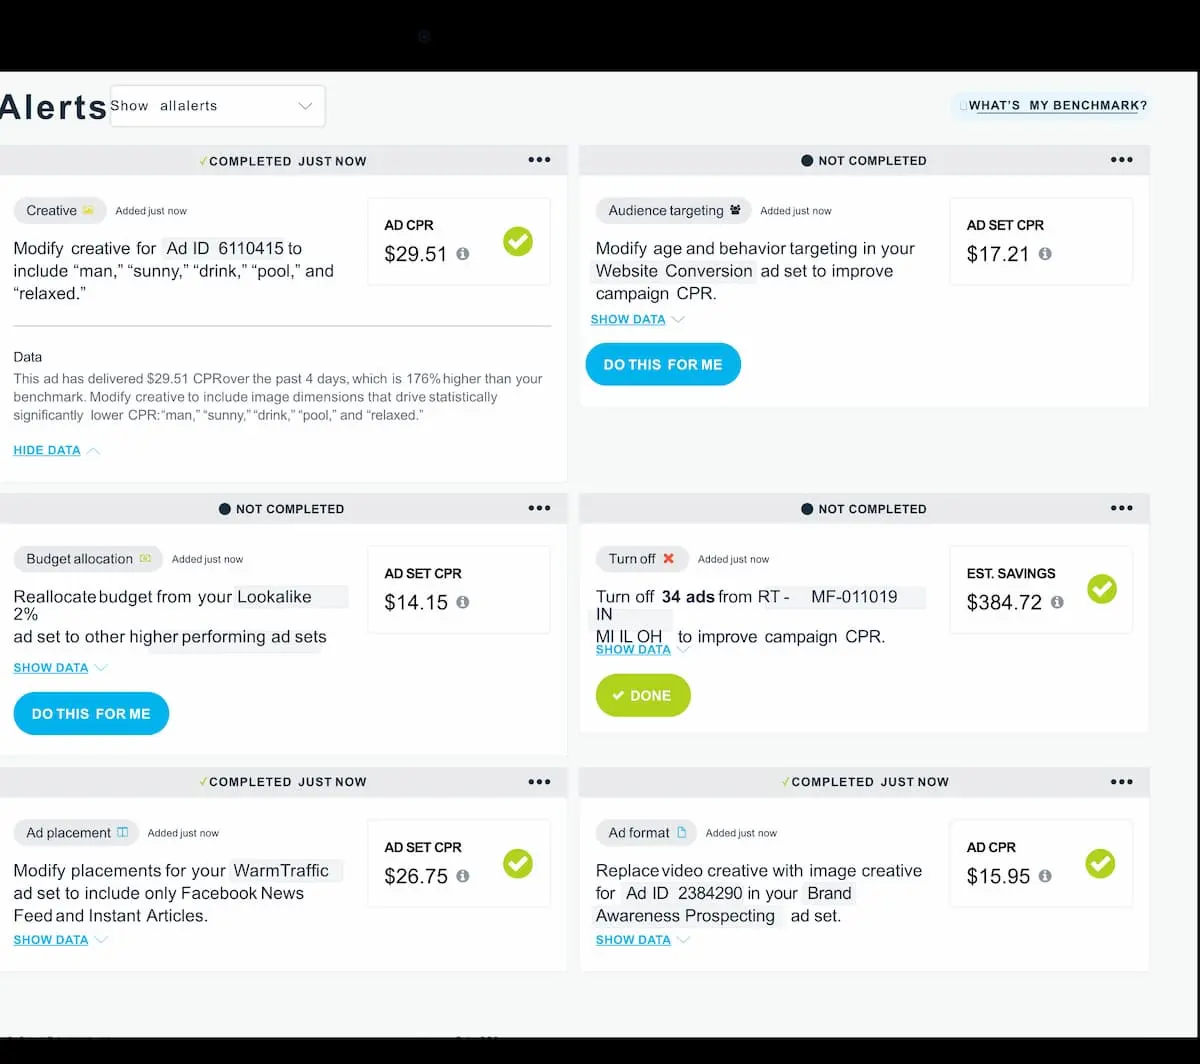This screenshot has height=1064, width=1200.
Task: Click the COMPLETED JUST NOW status above Ad format
Action: (x=865, y=782)
